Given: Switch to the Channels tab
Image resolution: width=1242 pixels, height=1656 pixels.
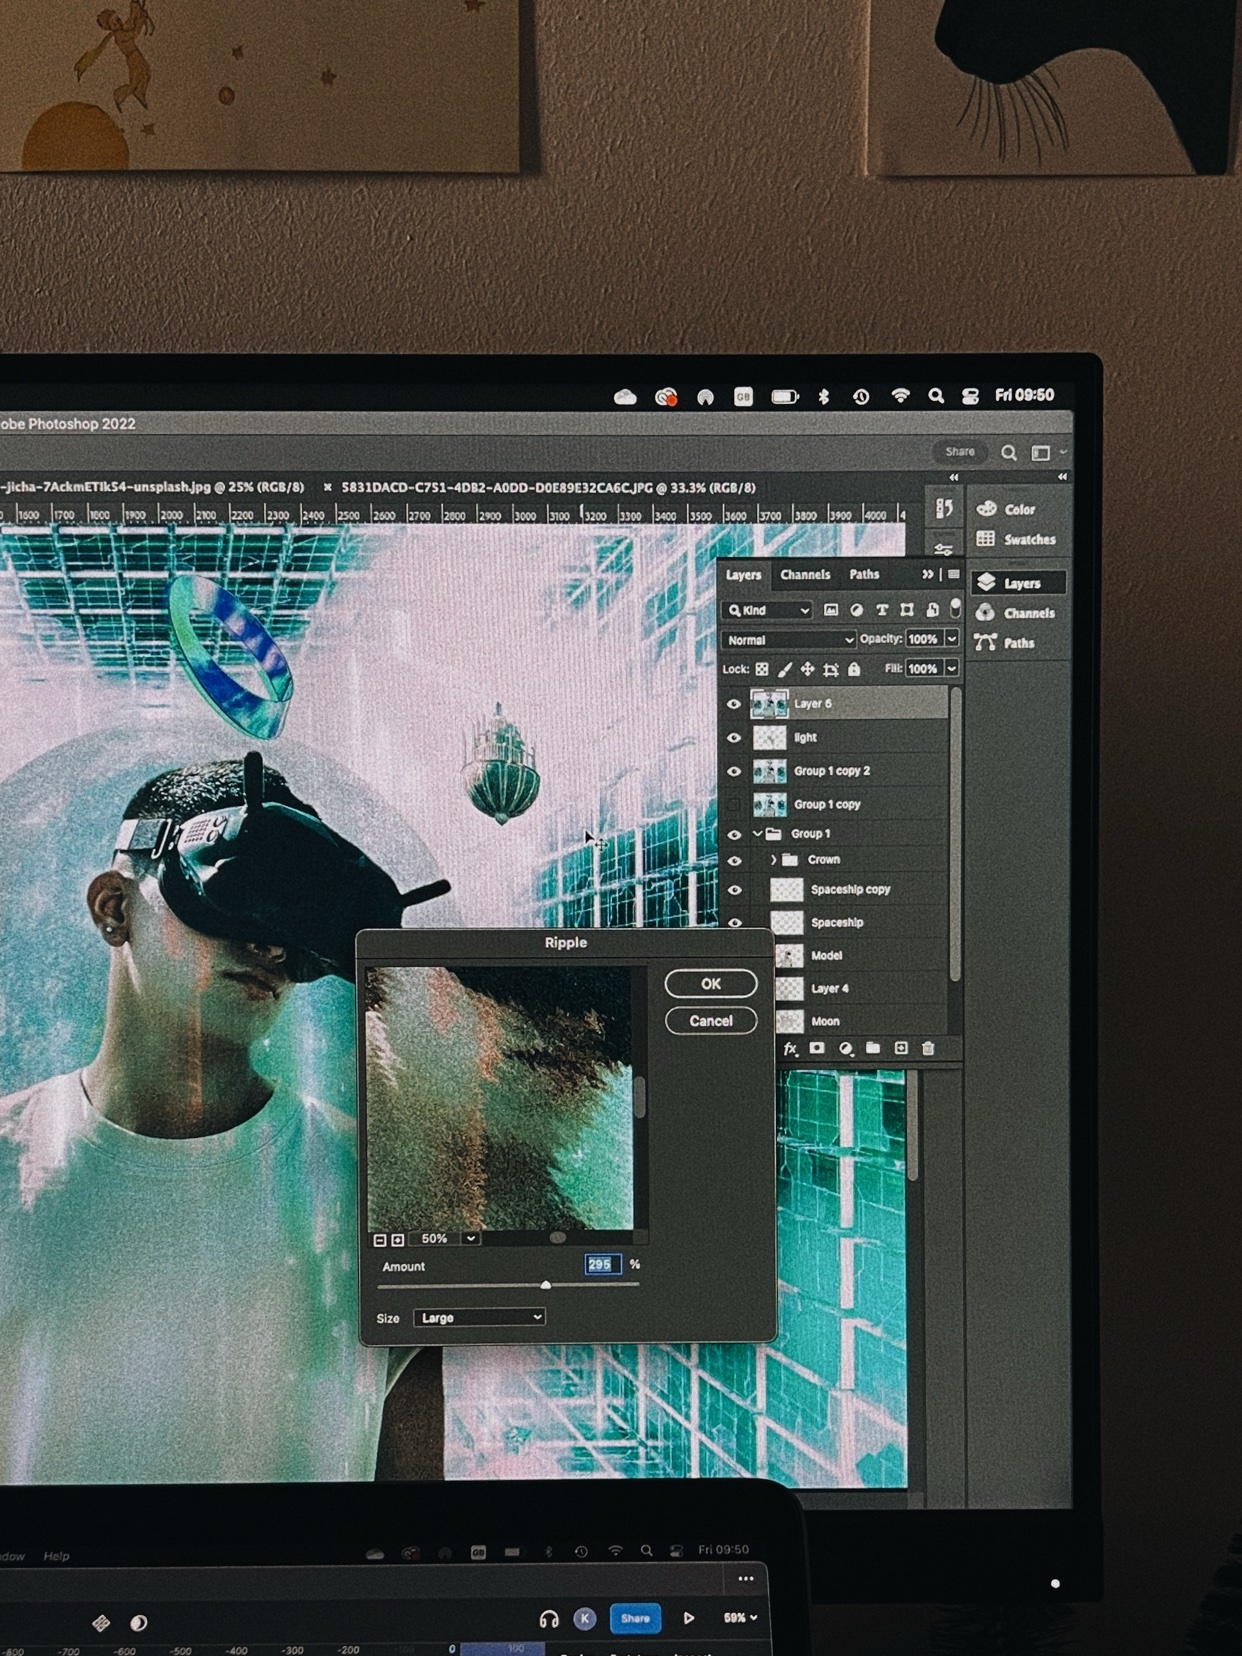Looking at the screenshot, I should (805, 575).
